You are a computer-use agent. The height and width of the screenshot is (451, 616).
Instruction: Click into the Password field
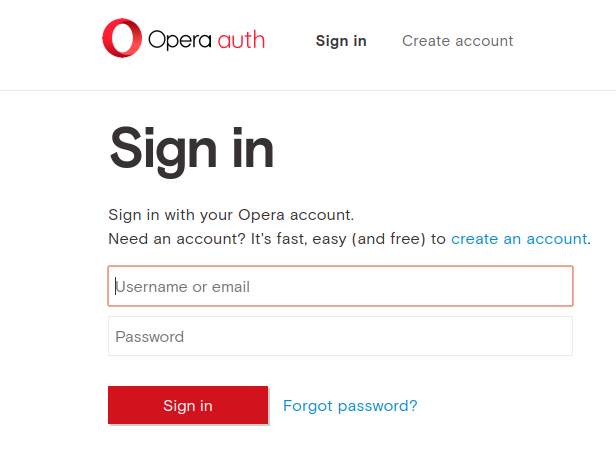(341, 336)
